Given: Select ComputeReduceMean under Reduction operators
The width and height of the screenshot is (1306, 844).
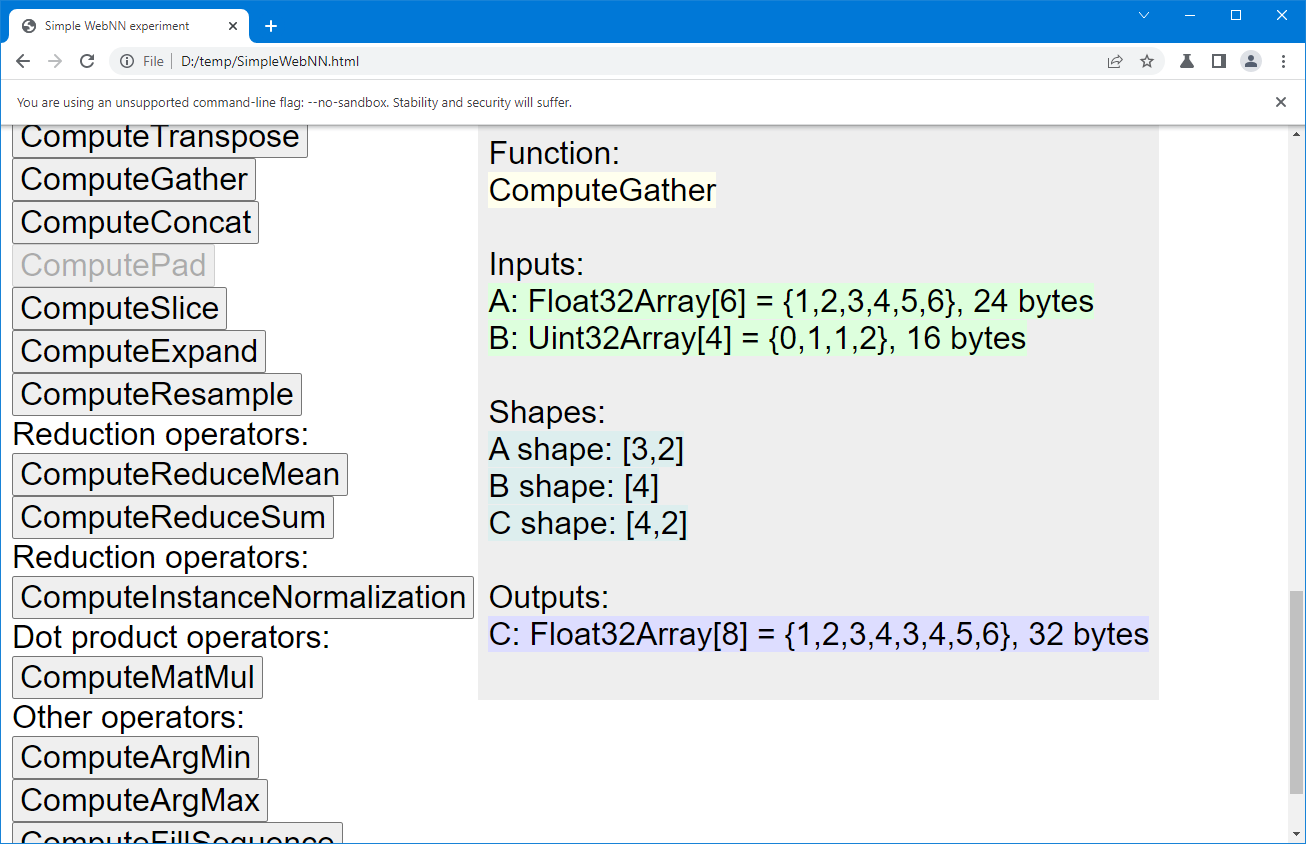Looking at the screenshot, I should tap(179, 474).
